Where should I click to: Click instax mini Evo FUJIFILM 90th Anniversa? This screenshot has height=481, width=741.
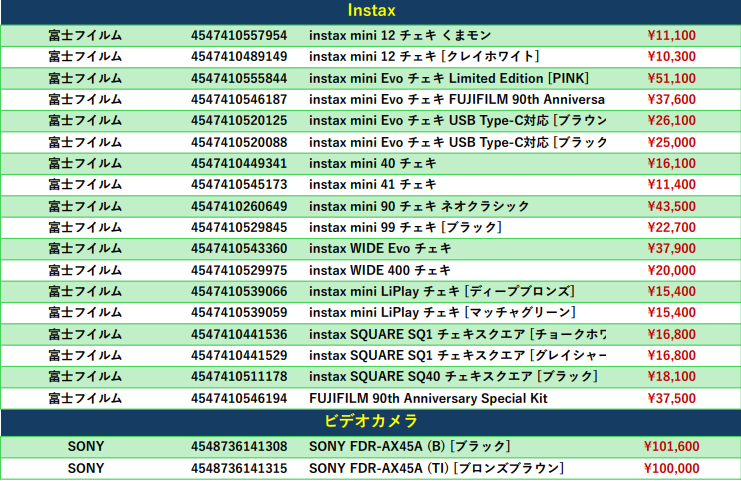[x=457, y=100]
